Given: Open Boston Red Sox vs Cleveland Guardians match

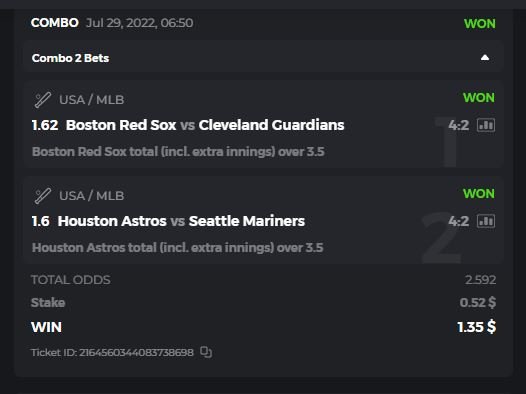Looking at the screenshot, I should pyautogui.click(x=205, y=125).
